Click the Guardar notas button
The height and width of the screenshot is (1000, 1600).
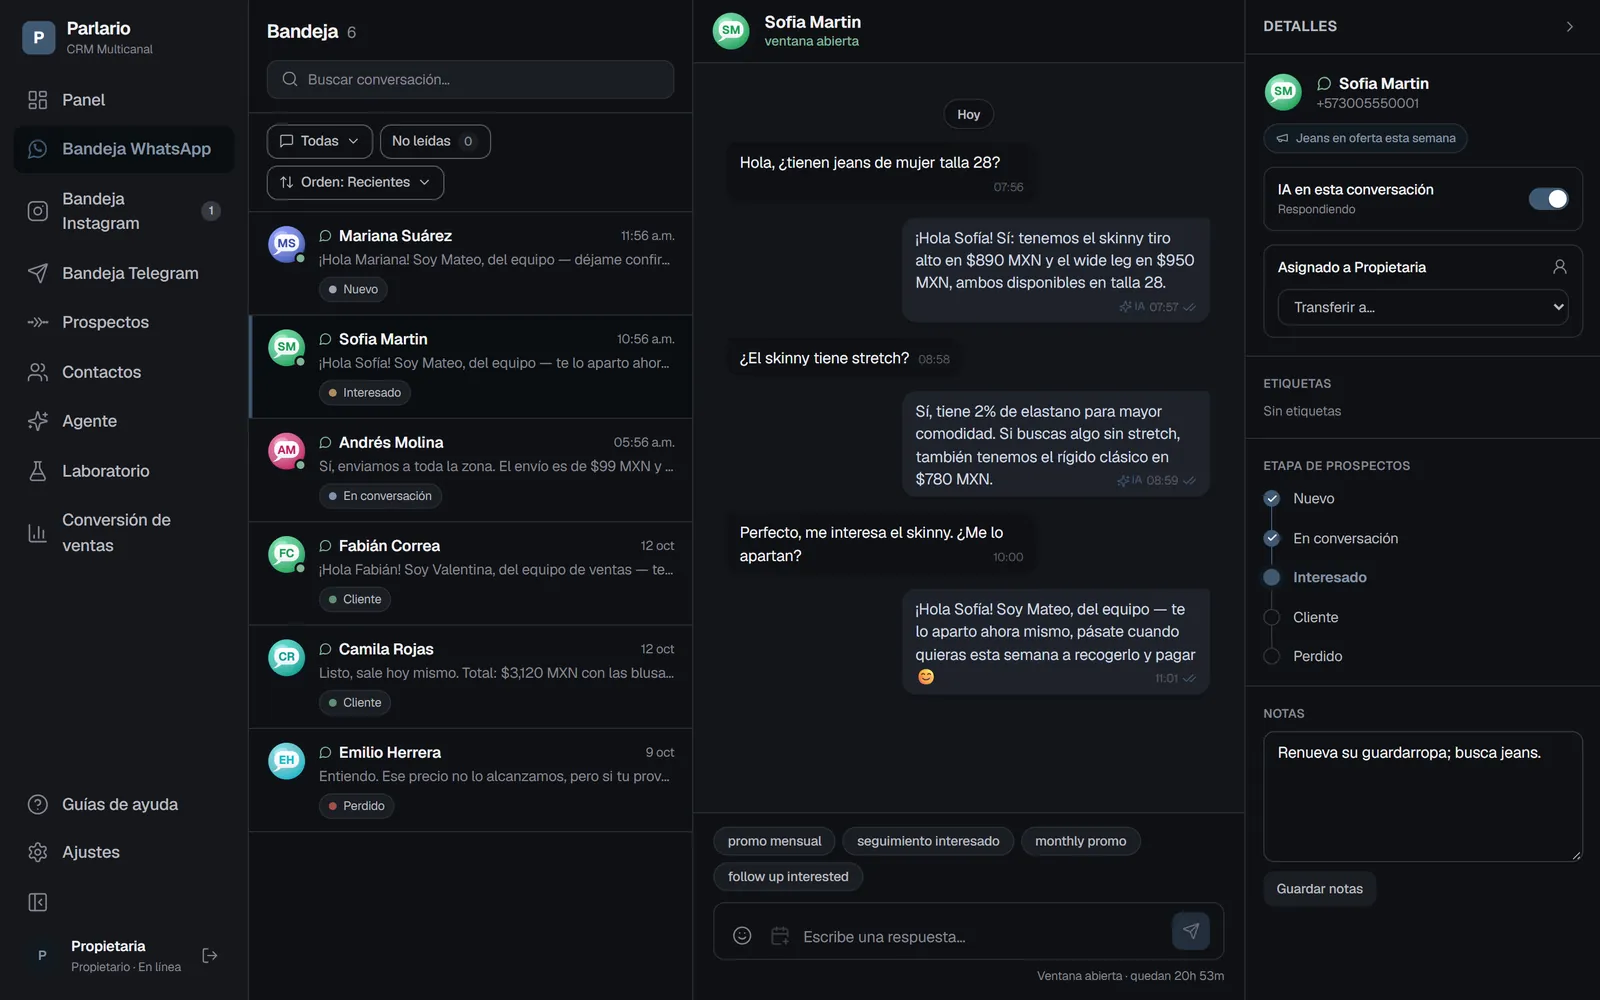point(1319,889)
